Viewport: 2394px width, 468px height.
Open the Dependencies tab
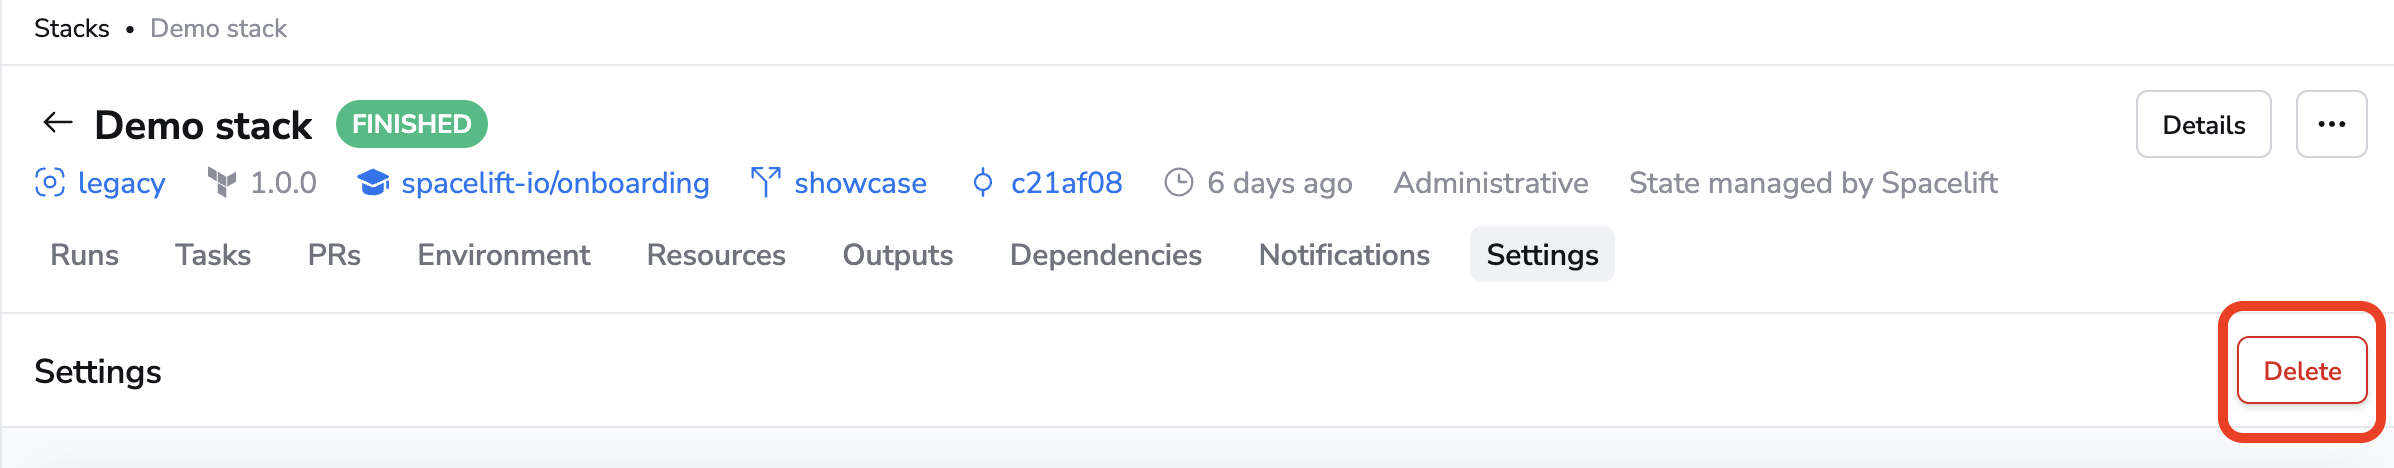click(1106, 255)
